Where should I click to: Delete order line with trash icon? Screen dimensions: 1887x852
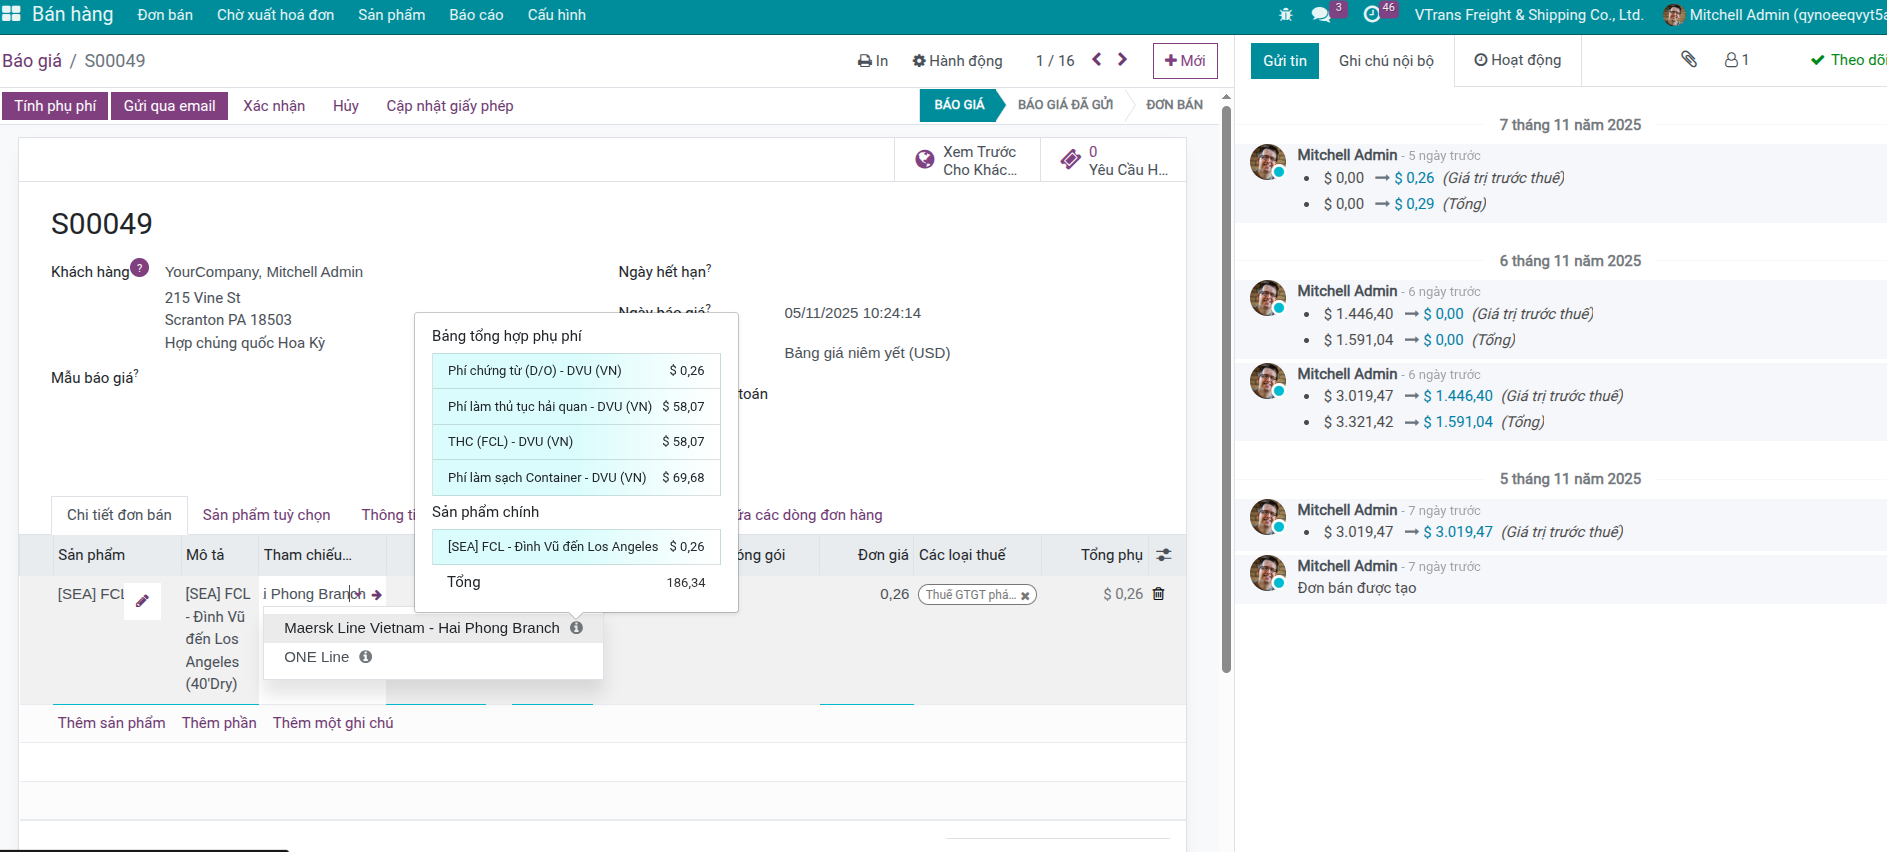[1159, 594]
